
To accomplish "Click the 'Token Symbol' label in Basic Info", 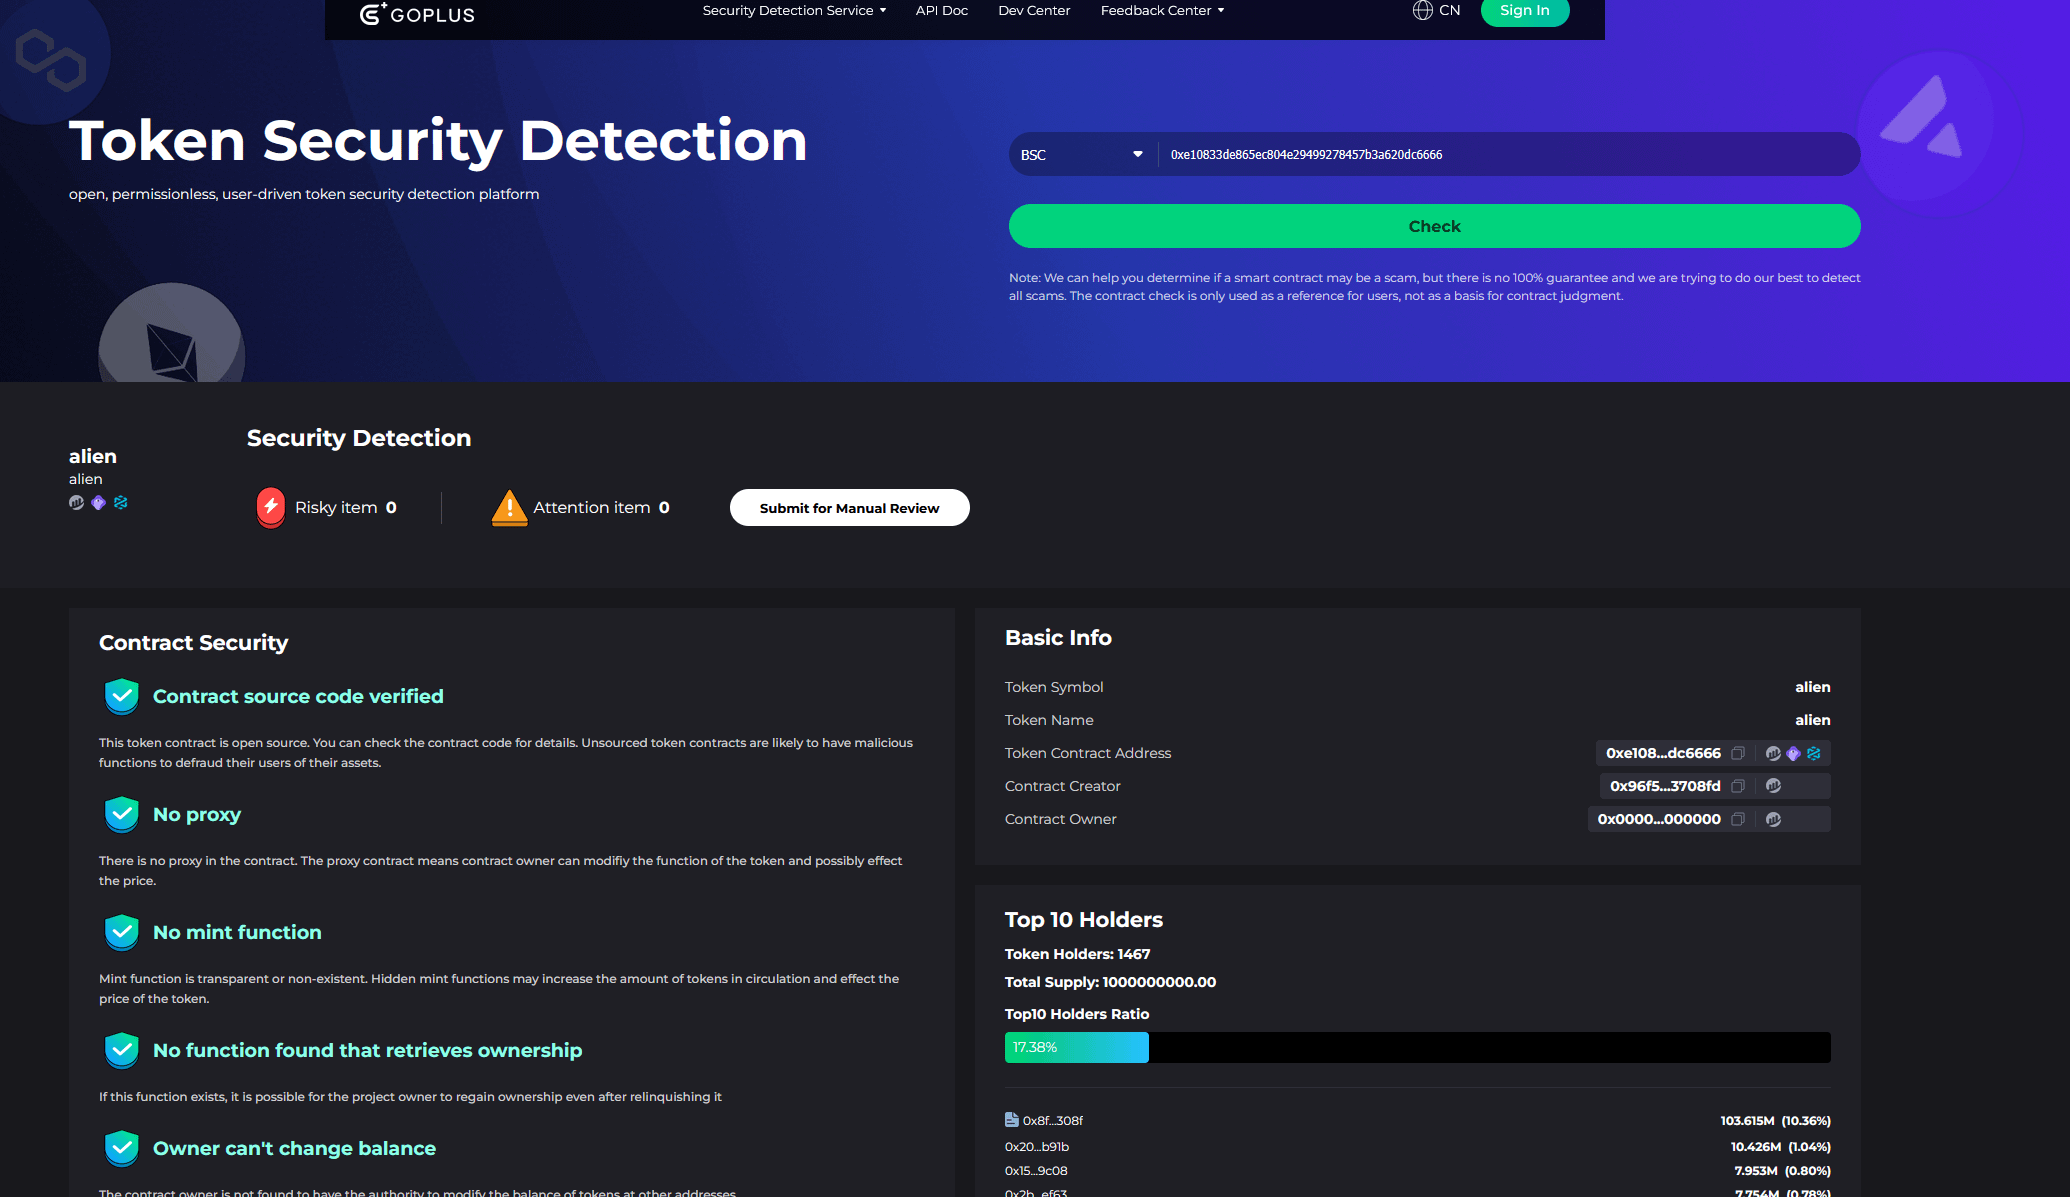I will coord(1054,687).
